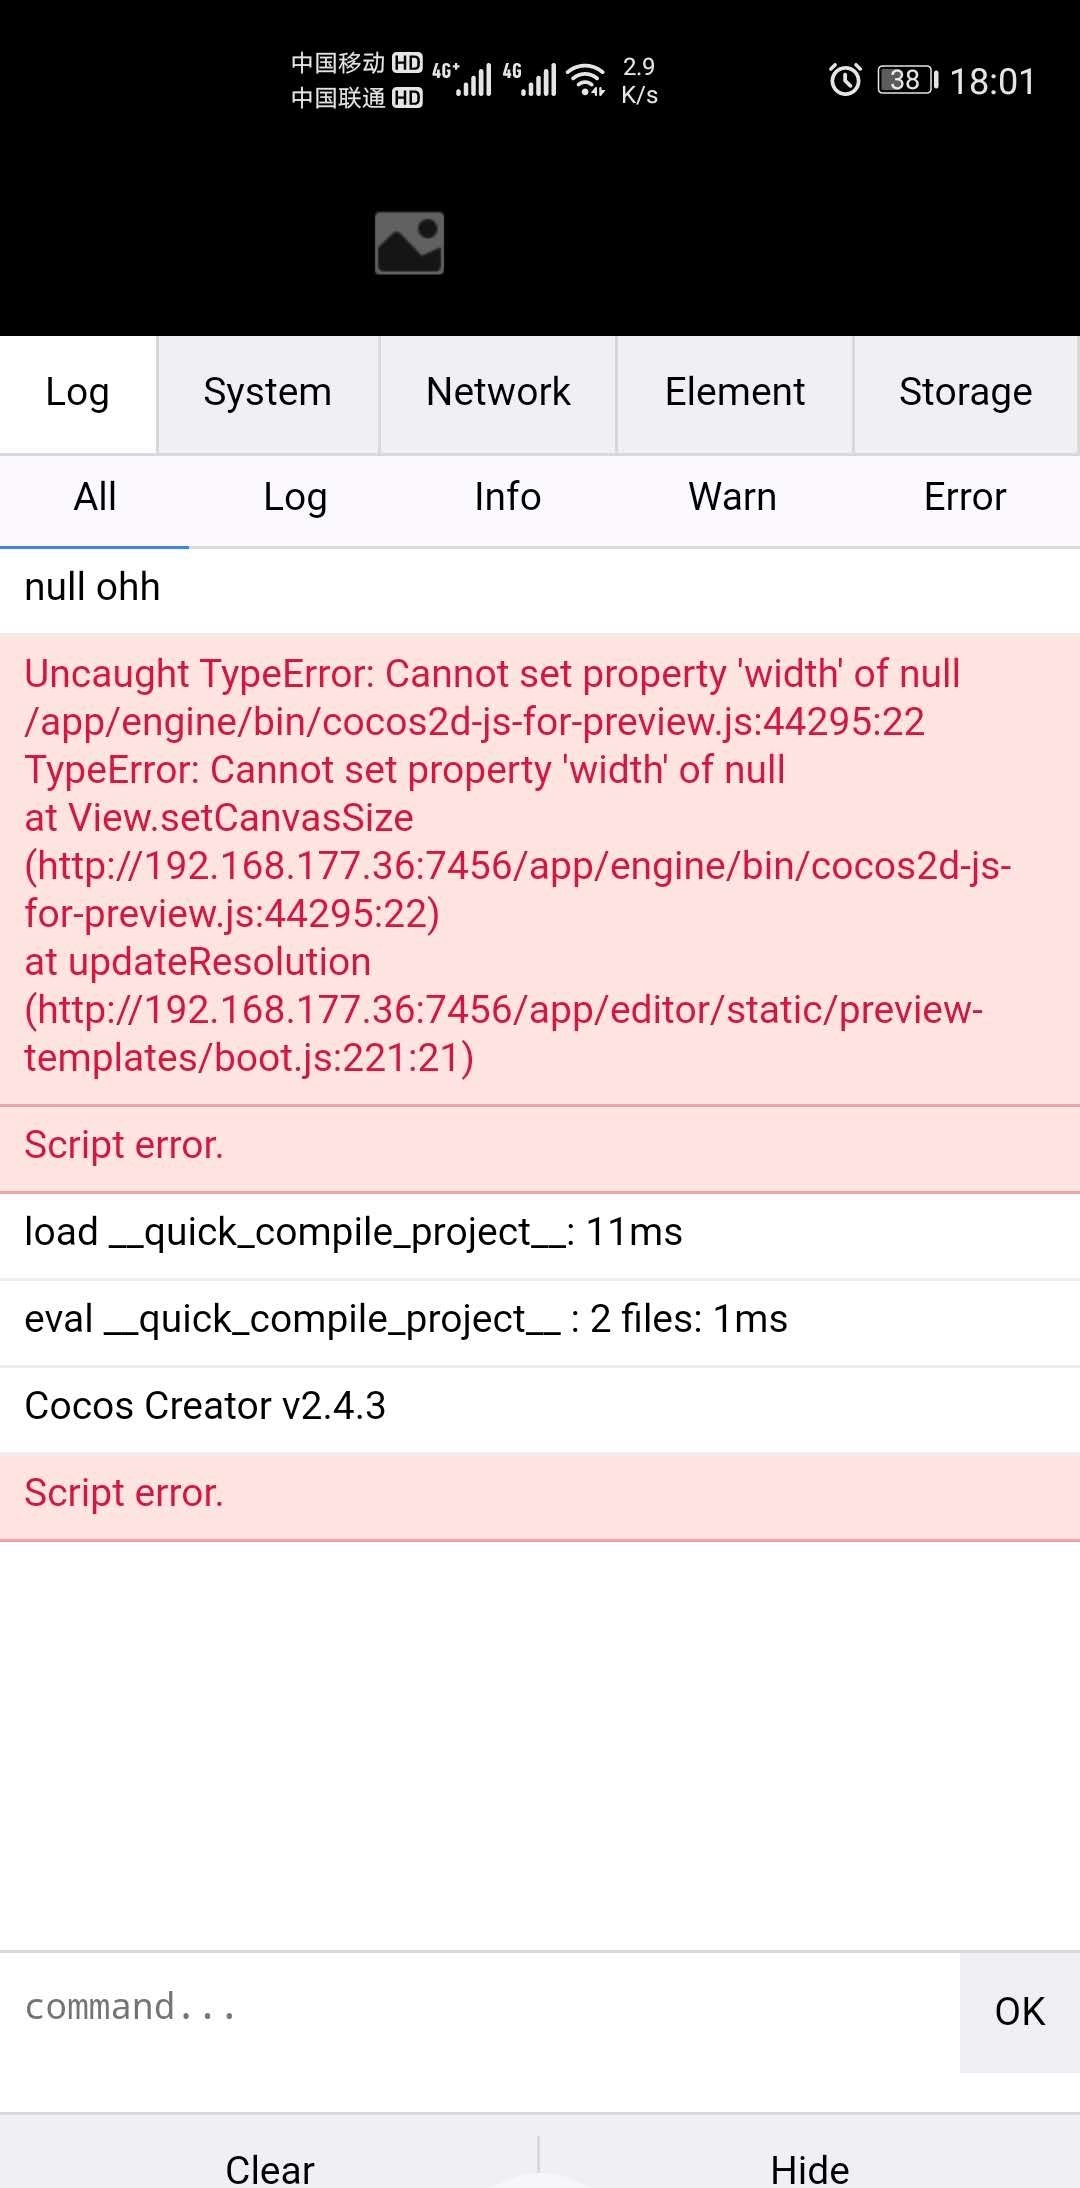Filter console by Info level
The height and width of the screenshot is (2188, 1080).
click(x=507, y=497)
